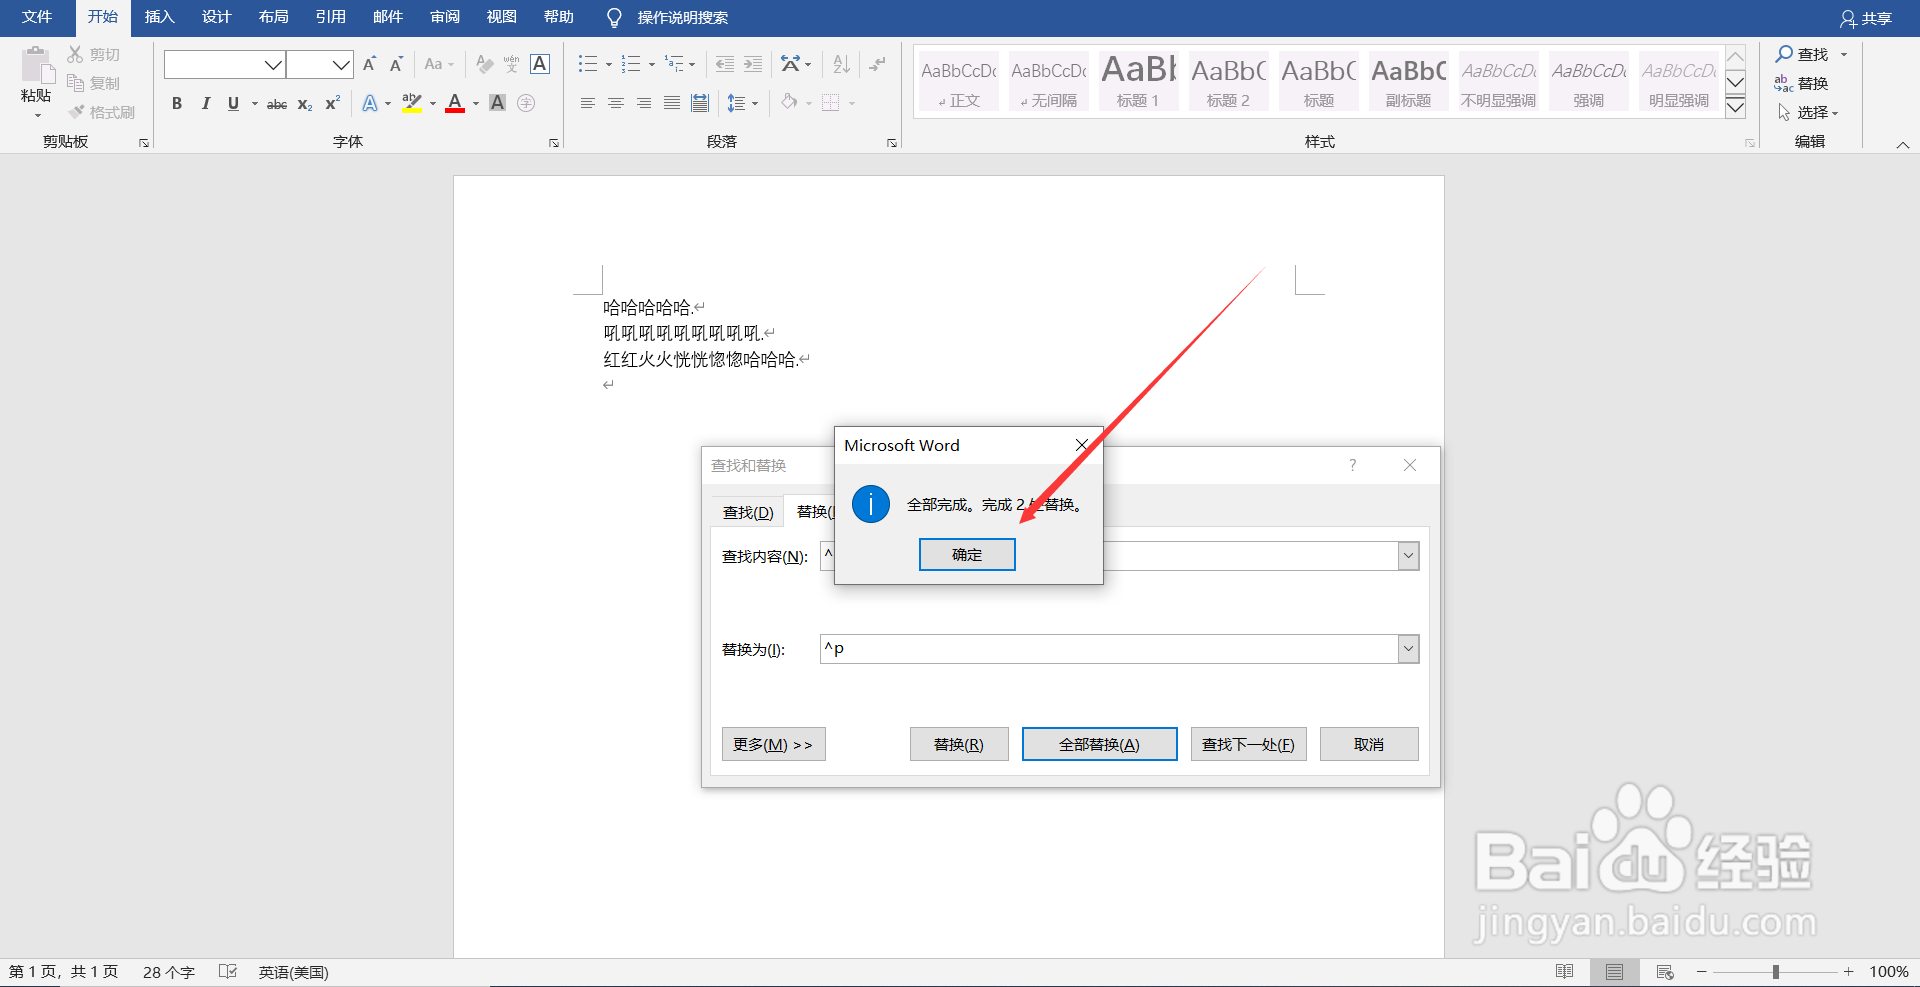Screen dimensions: 1920x987
Task: Switch to the Layout ribbon tab
Action: point(273,17)
